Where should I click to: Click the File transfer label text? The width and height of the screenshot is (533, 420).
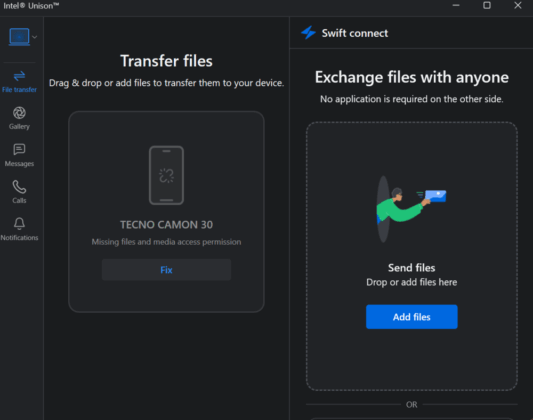(19, 90)
